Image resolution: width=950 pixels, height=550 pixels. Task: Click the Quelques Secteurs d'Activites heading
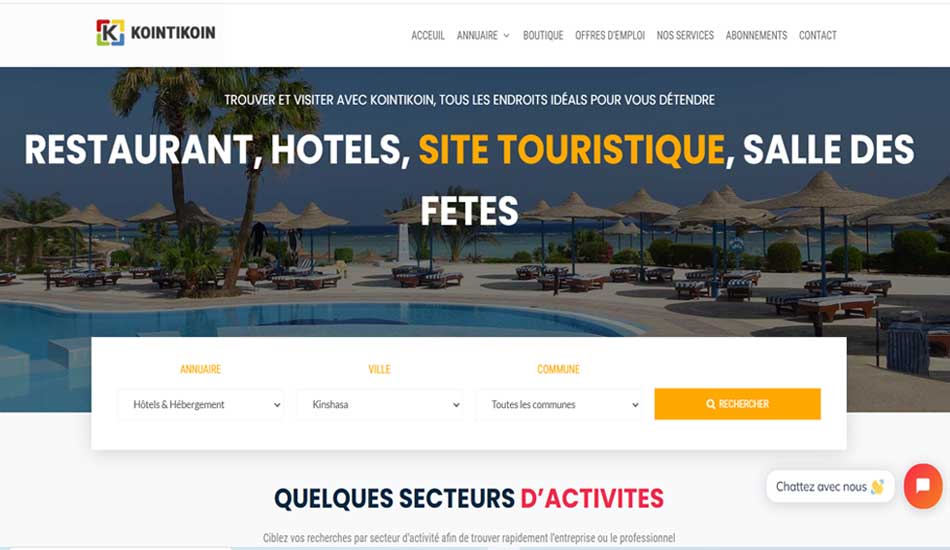[x=469, y=499]
